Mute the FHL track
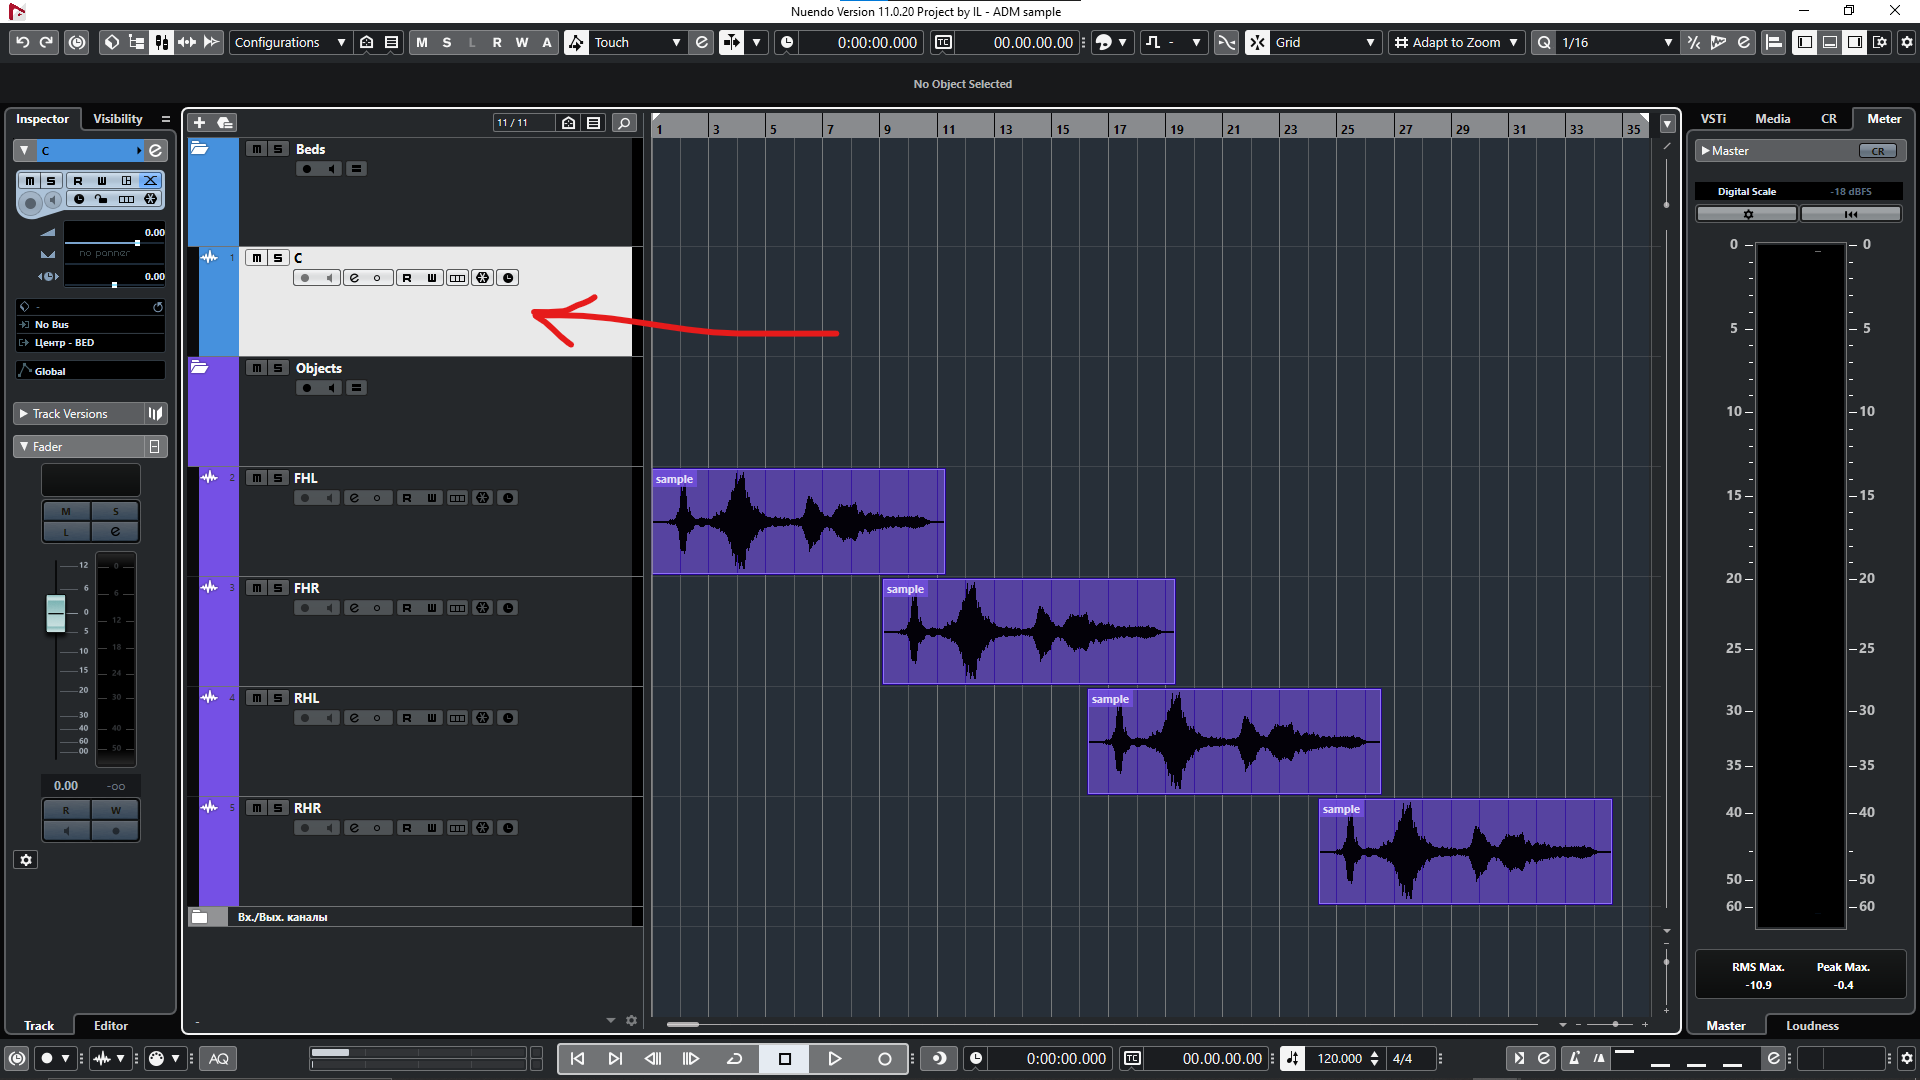Image resolution: width=1920 pixels, height=1080 pixels. pos(257,478)
